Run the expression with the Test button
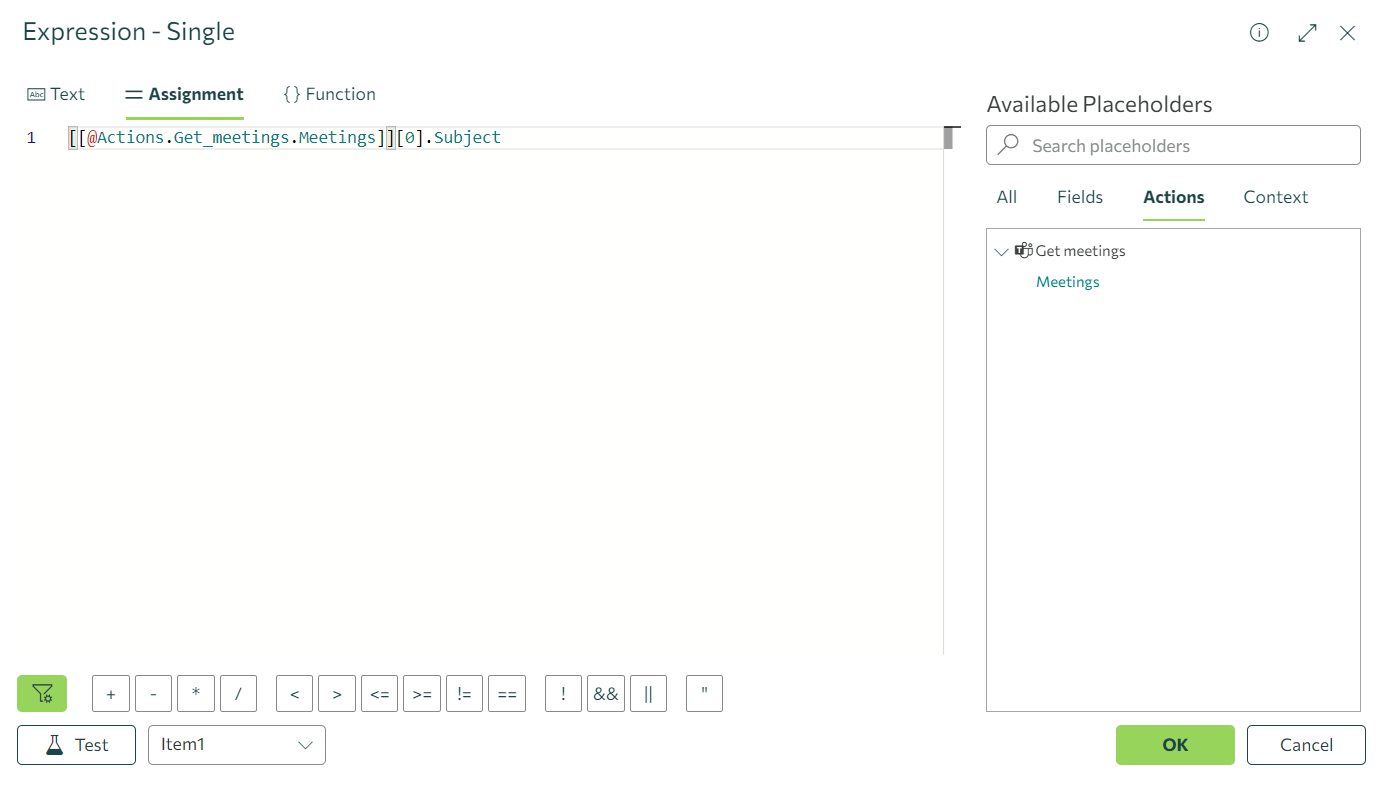Screen dimensions: 1379x786 click(76, 745)
